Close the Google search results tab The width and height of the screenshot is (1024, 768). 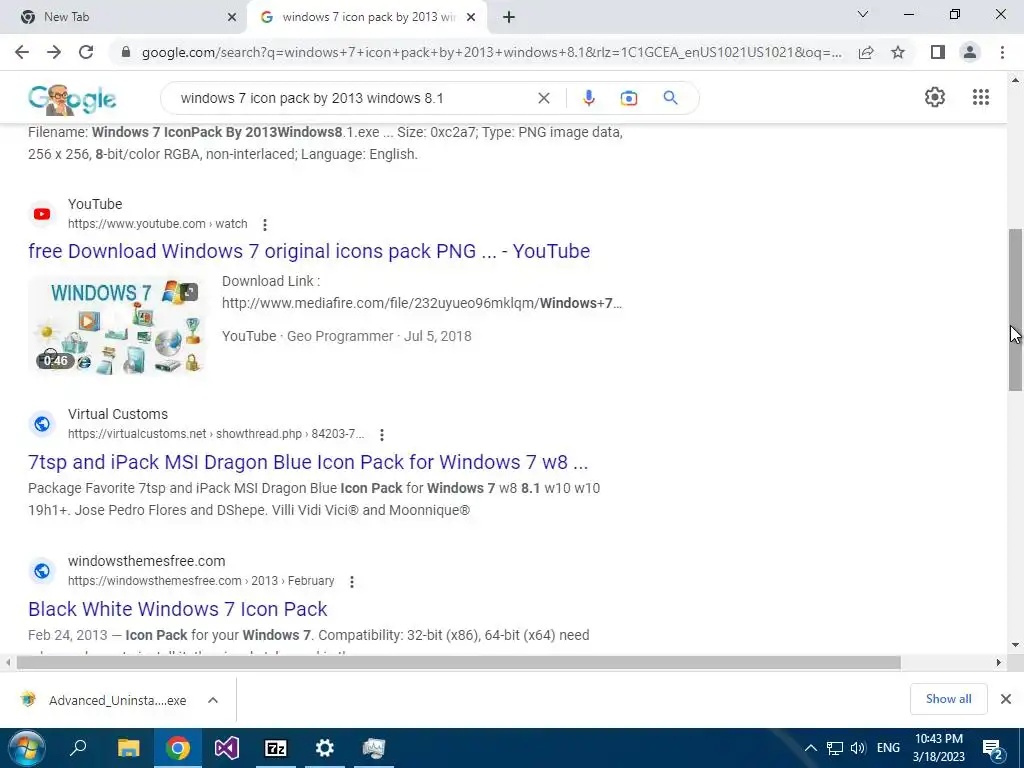pos(471,18)
